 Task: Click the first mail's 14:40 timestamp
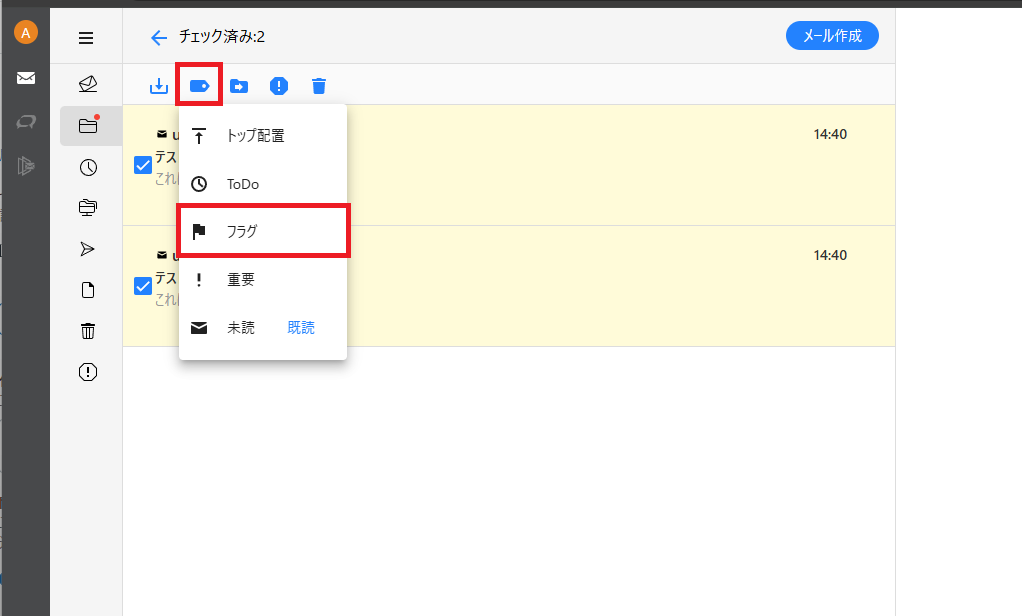830,134
